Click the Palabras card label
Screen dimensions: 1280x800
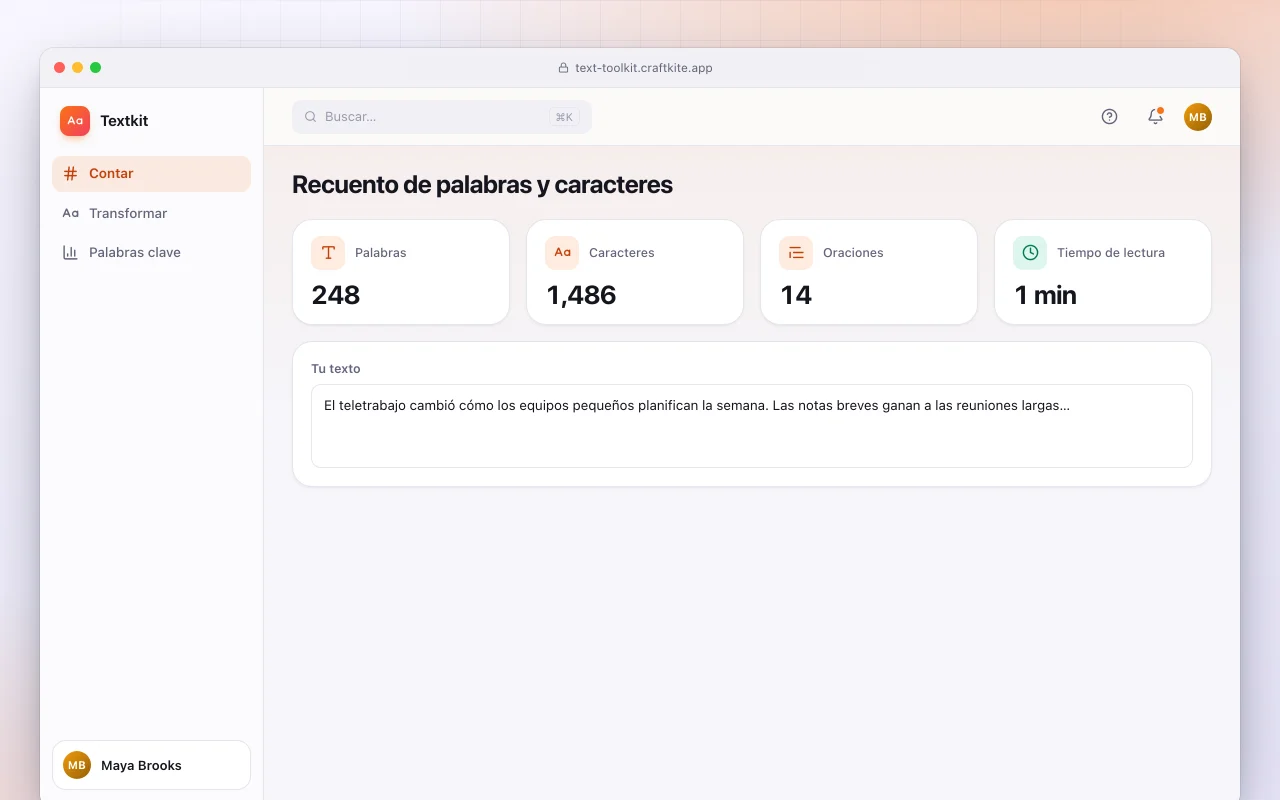point(381,253)
